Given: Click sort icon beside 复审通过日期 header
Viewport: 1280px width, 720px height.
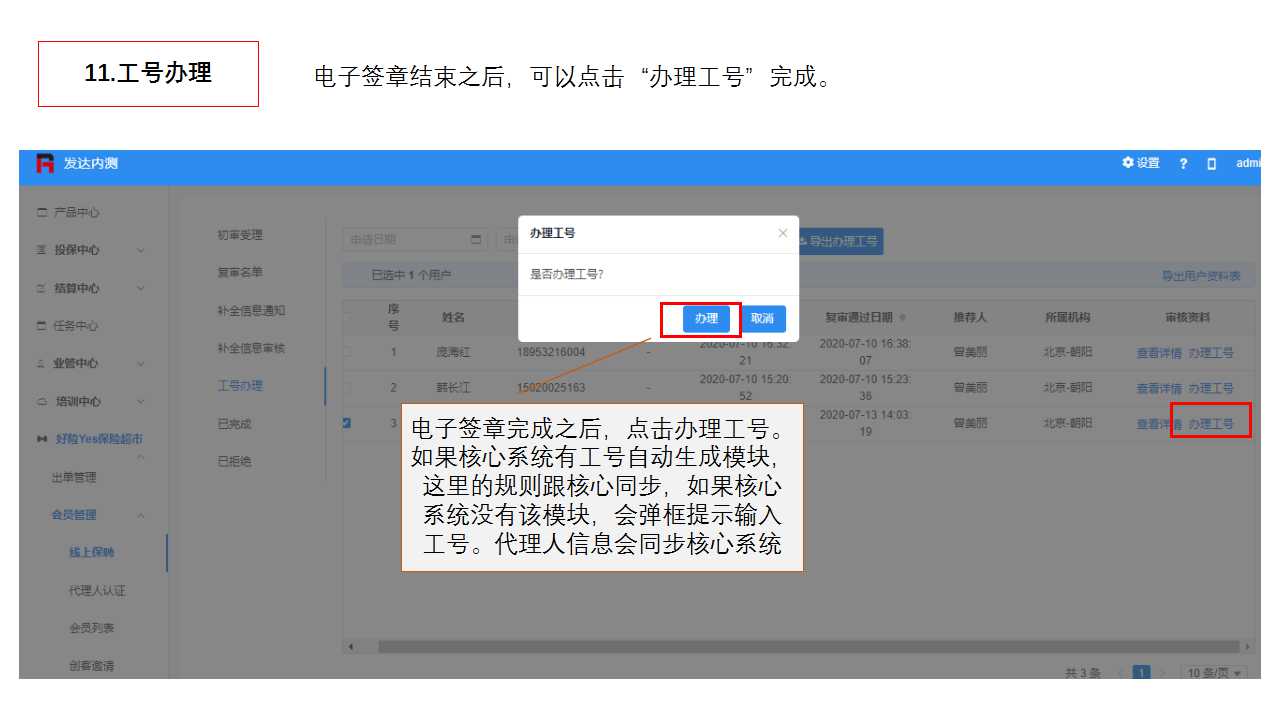Looking at the screenshot, I should coord(902,318).
